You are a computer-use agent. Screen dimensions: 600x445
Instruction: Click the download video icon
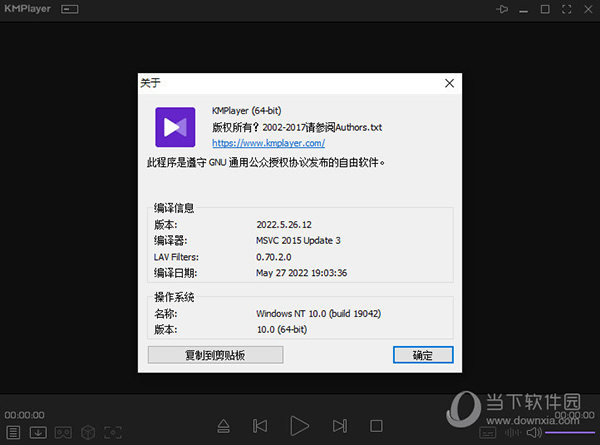coord(38,433)
